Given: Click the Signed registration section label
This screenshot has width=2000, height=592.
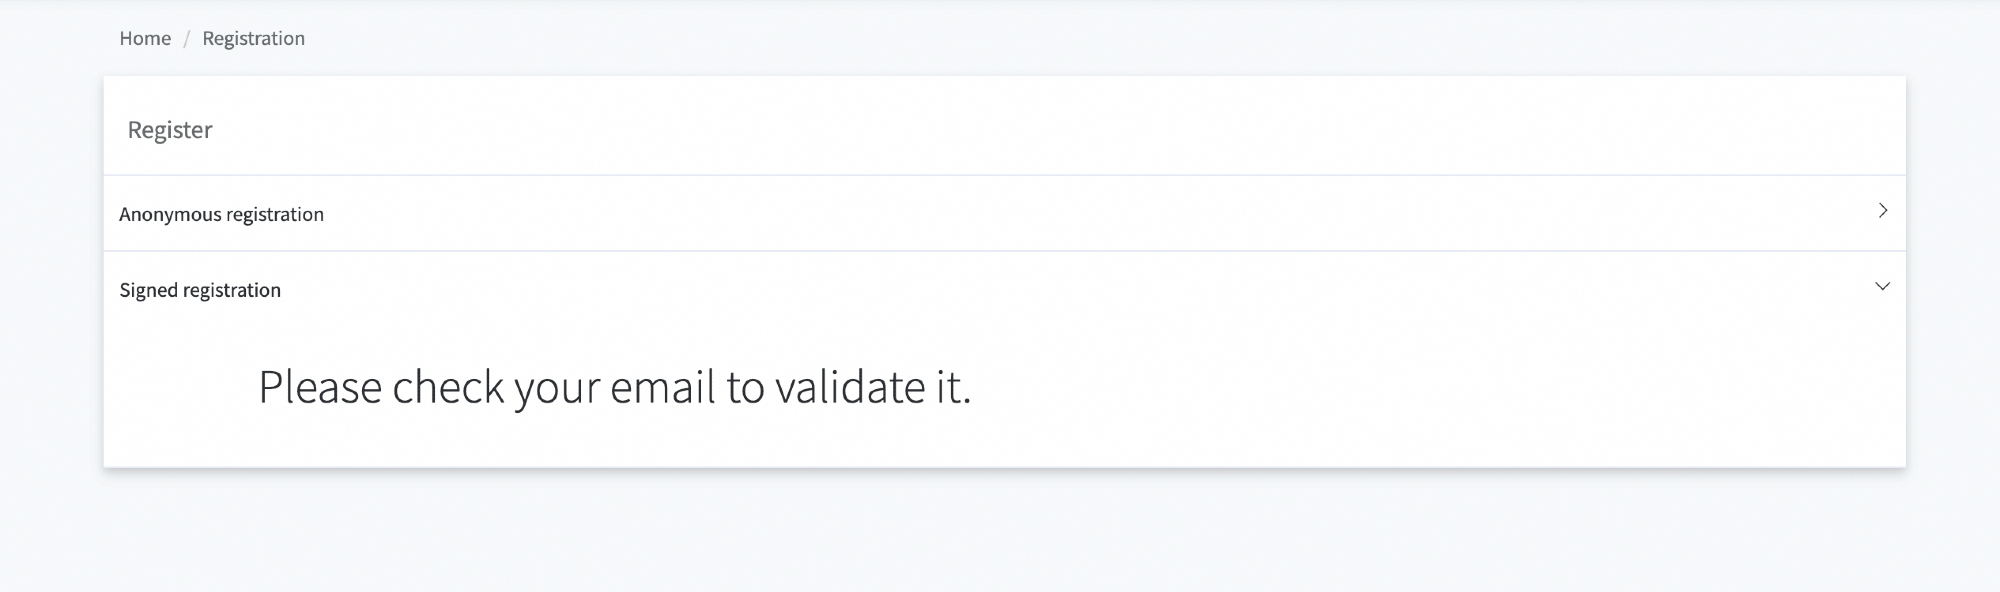Looking at the screenshot, I should point(200,290).
